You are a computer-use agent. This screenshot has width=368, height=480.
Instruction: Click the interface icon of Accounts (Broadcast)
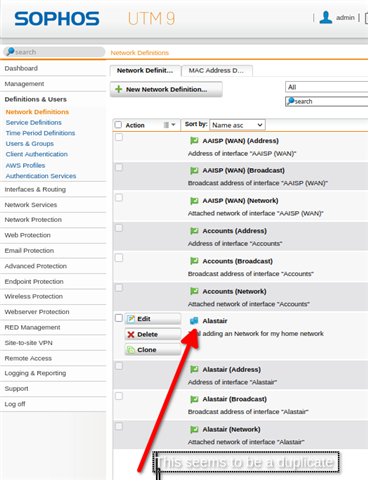click(194, 261)
